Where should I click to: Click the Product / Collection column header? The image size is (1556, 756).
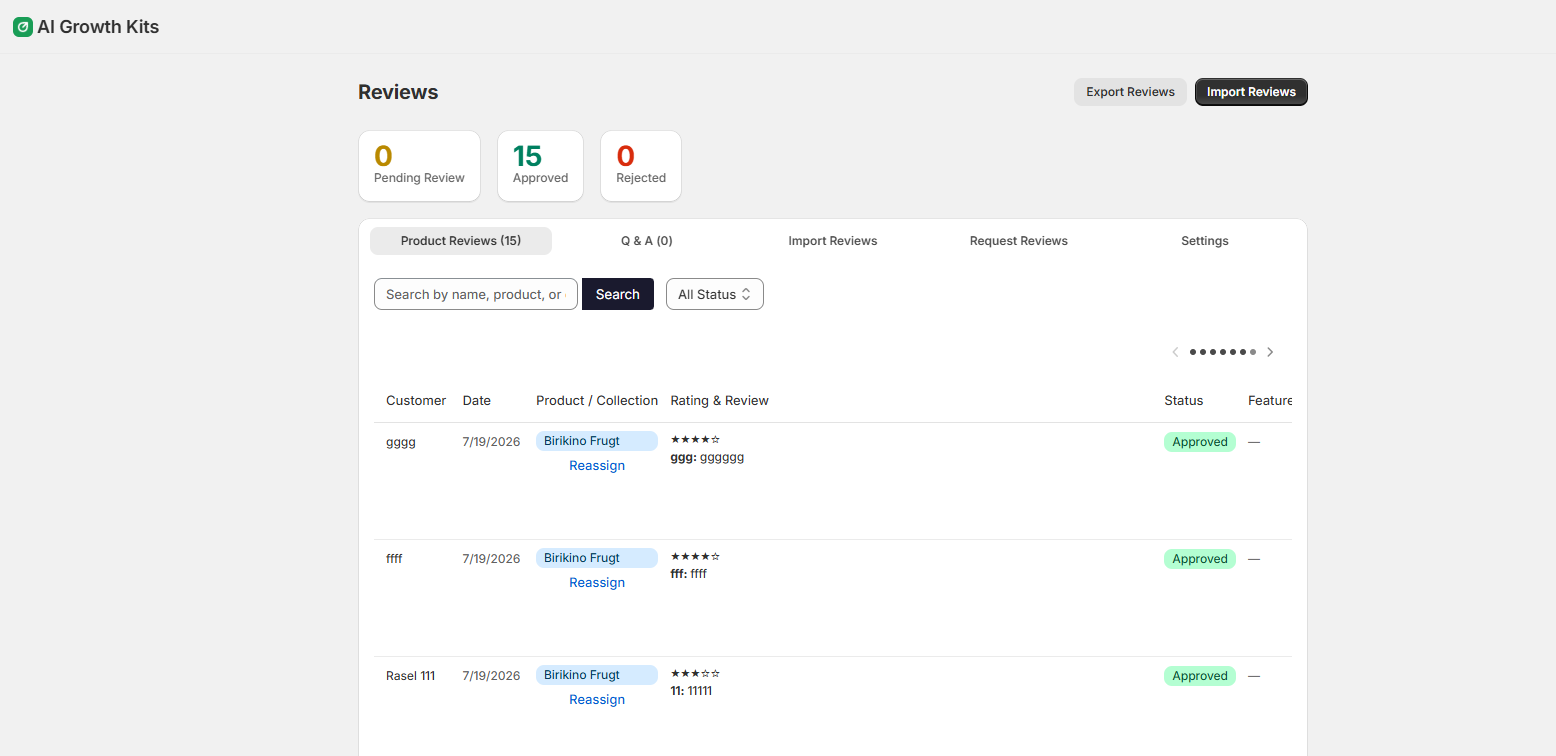(597, 401)
